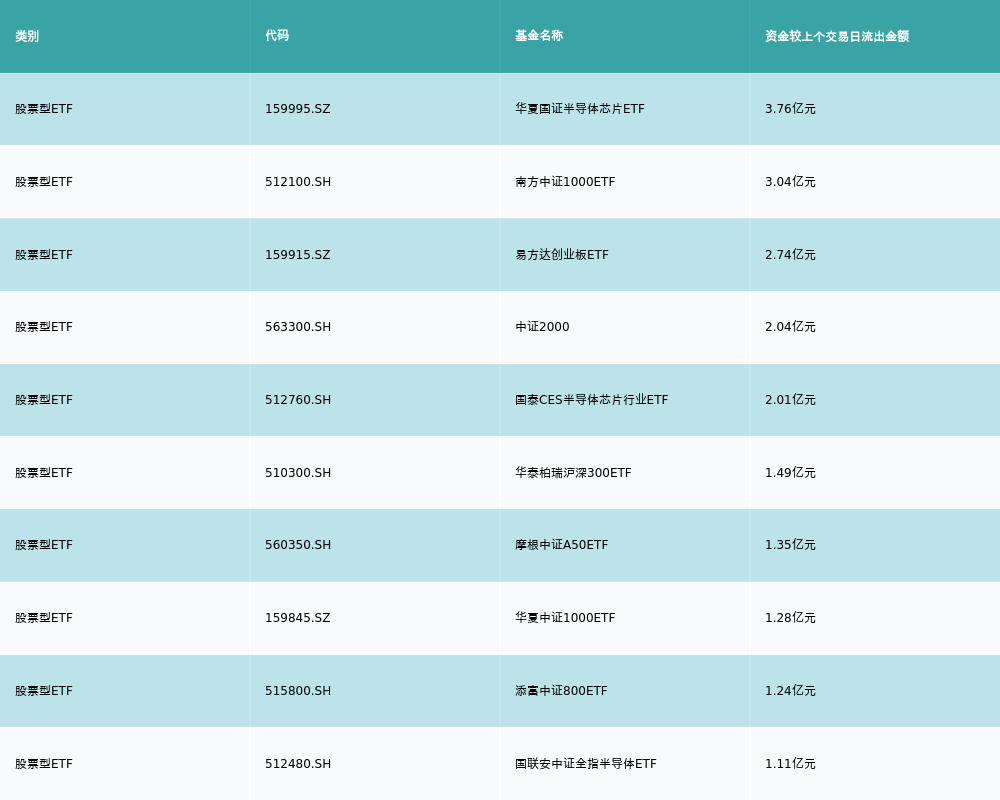Image resolution: width=1000 pixels, height=800 pixels.
Task: Click fund name 添富中证800ETF
Action: pyautogui.click(x=561, y=691)
